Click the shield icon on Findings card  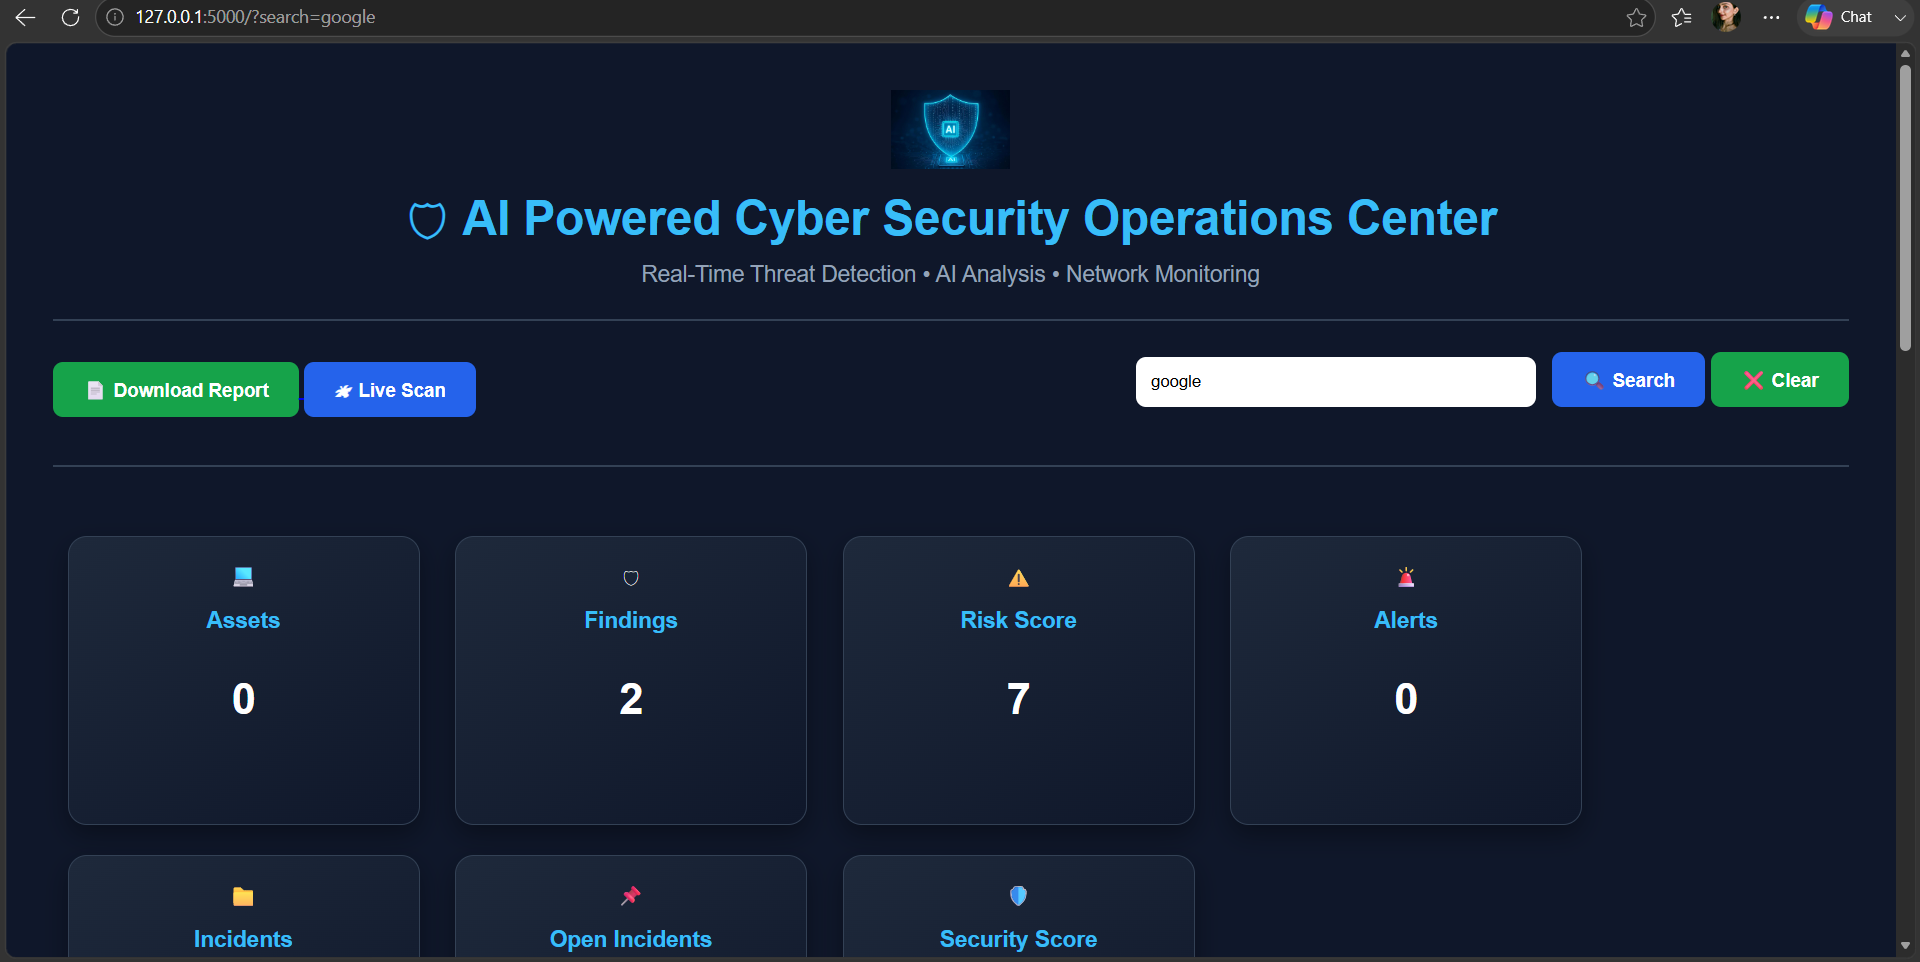pos(631,578)
